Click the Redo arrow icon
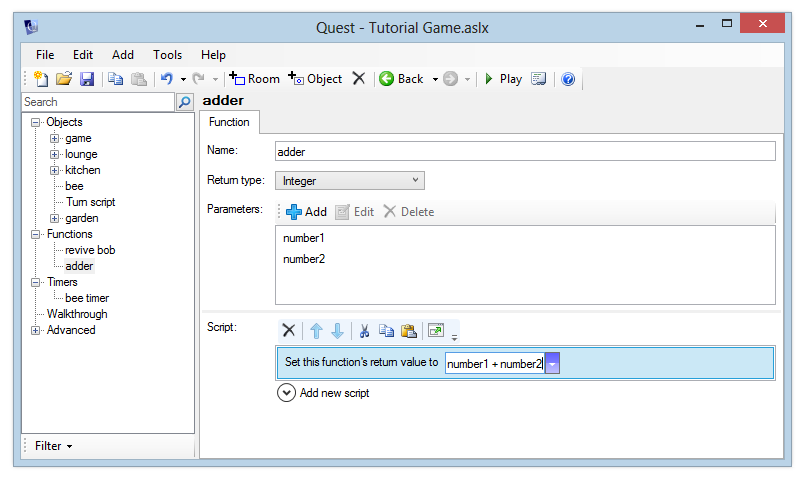The image size is (805, 482). (x=198, y=79)
